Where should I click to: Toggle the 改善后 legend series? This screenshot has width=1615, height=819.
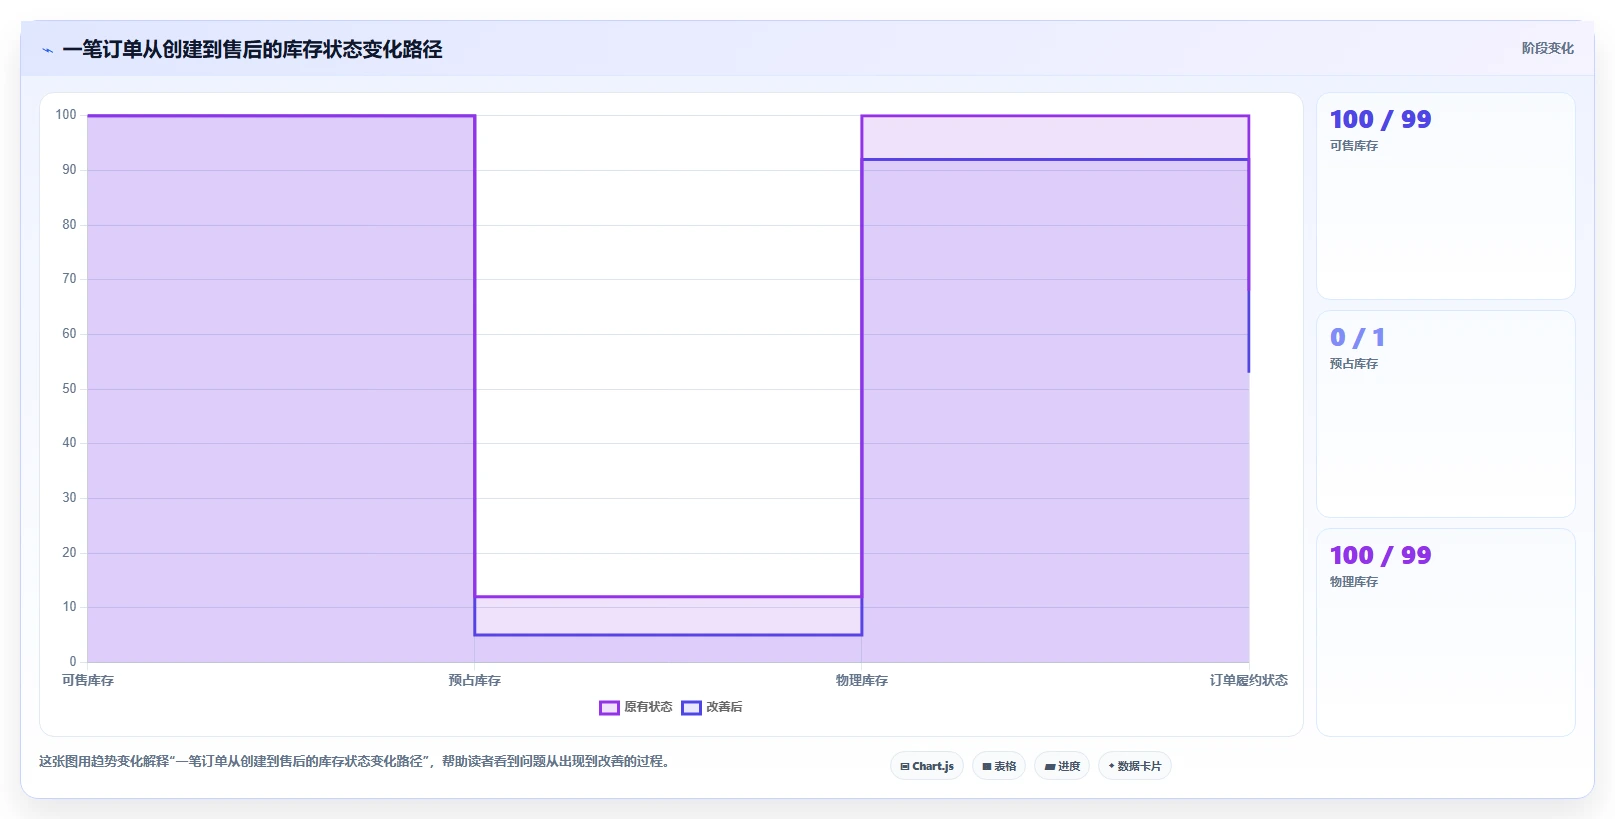(x=712, y=707)
